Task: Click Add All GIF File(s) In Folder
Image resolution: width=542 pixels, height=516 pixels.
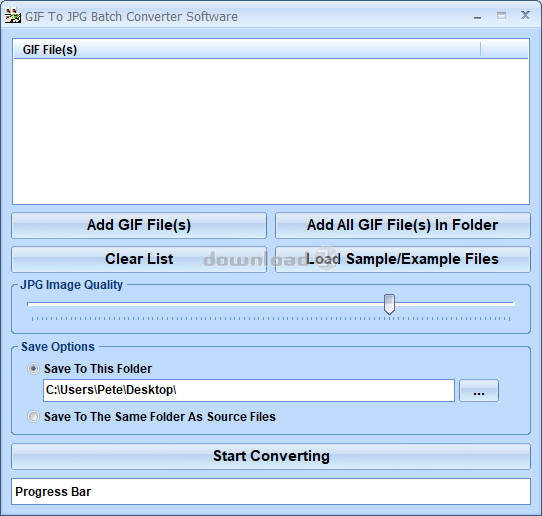Action: [x=403, y=225]
